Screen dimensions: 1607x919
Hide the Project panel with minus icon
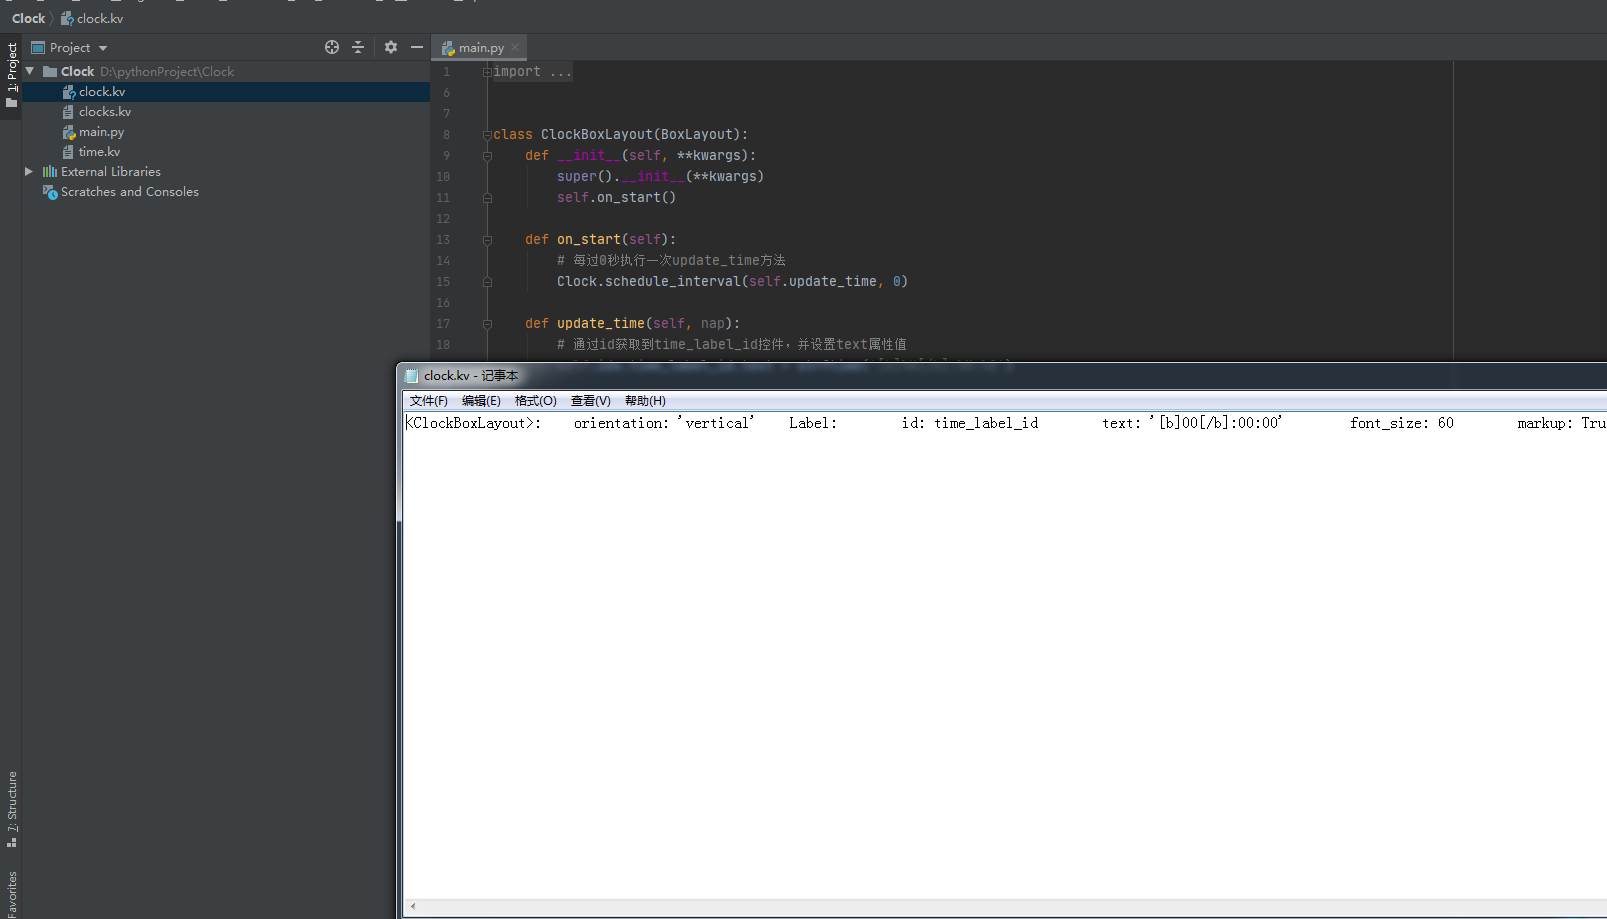click(x=417, y=47)
